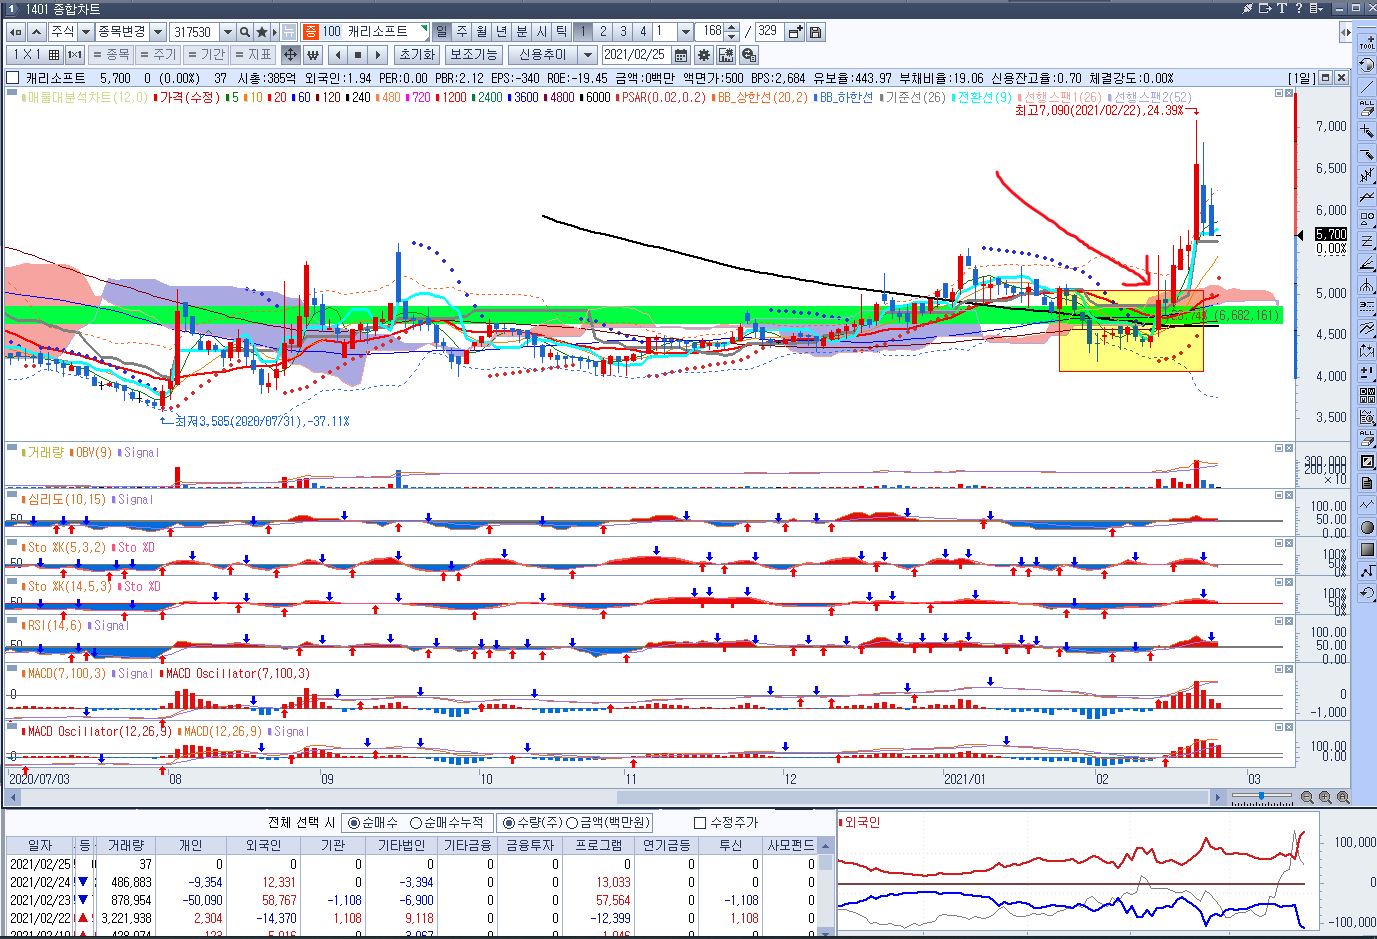Select the trend line drawing tool
Viewport: 1377px width, 939px height.
(x=1367, y=87)
